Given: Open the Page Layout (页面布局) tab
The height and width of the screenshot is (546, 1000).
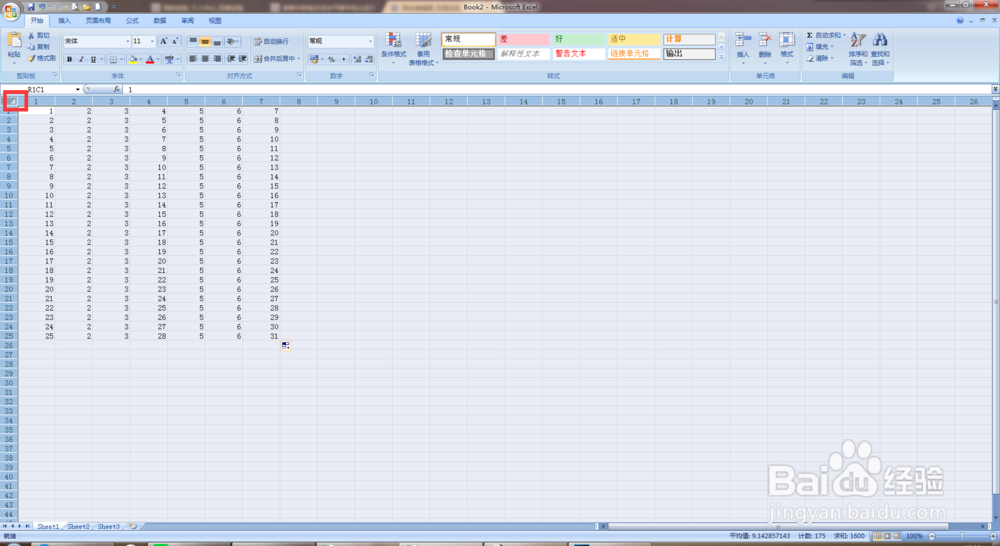Looking at the screenshot, I should [98, 20].
